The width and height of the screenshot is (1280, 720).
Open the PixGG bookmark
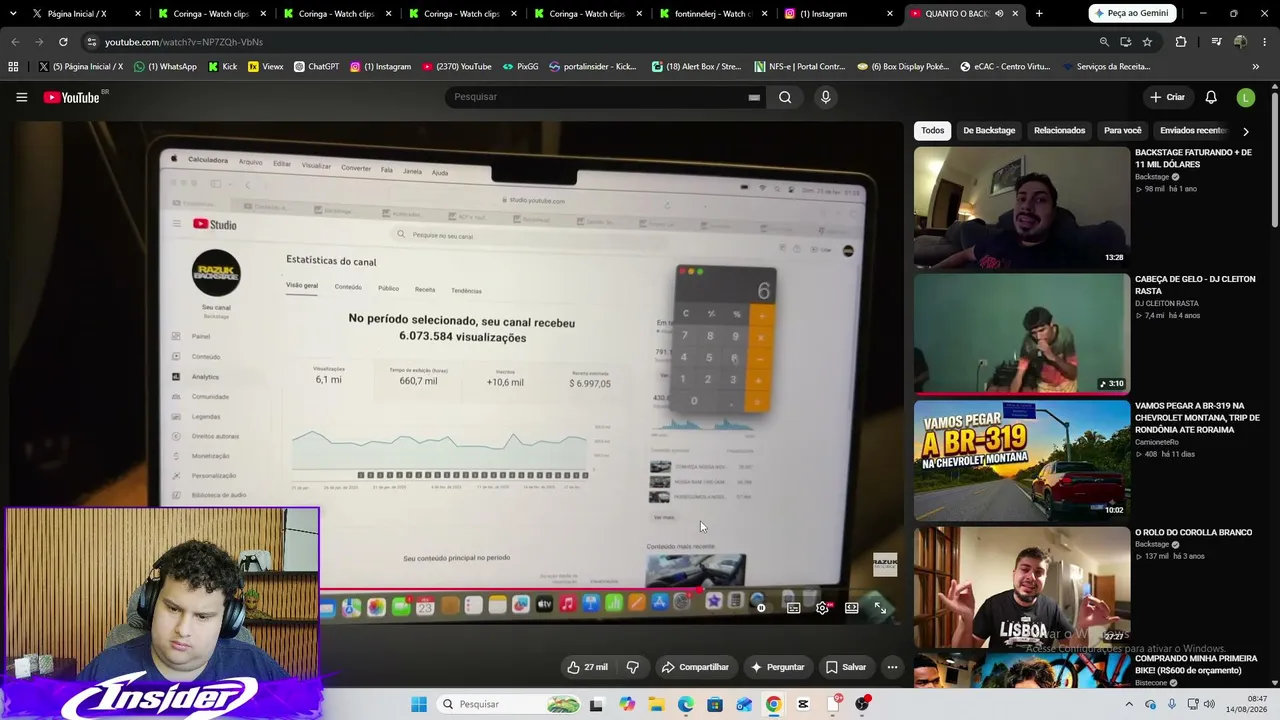point(520,67)
